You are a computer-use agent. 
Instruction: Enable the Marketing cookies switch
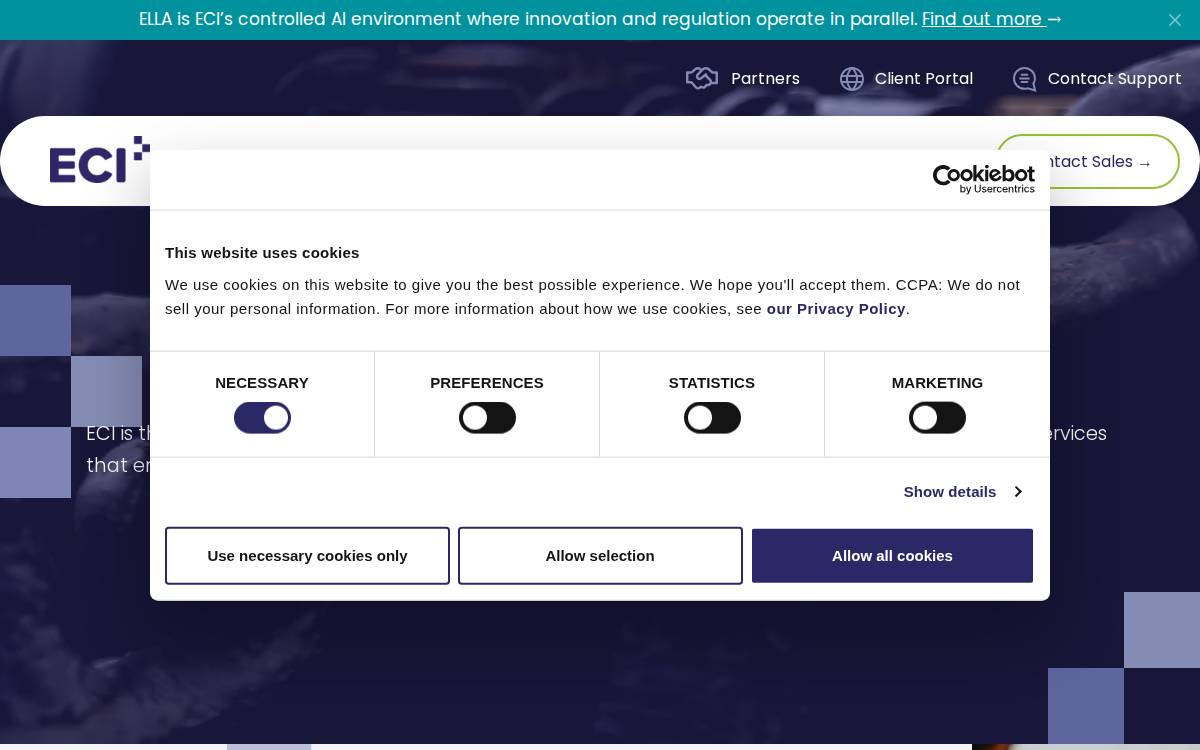coord(937,418)
